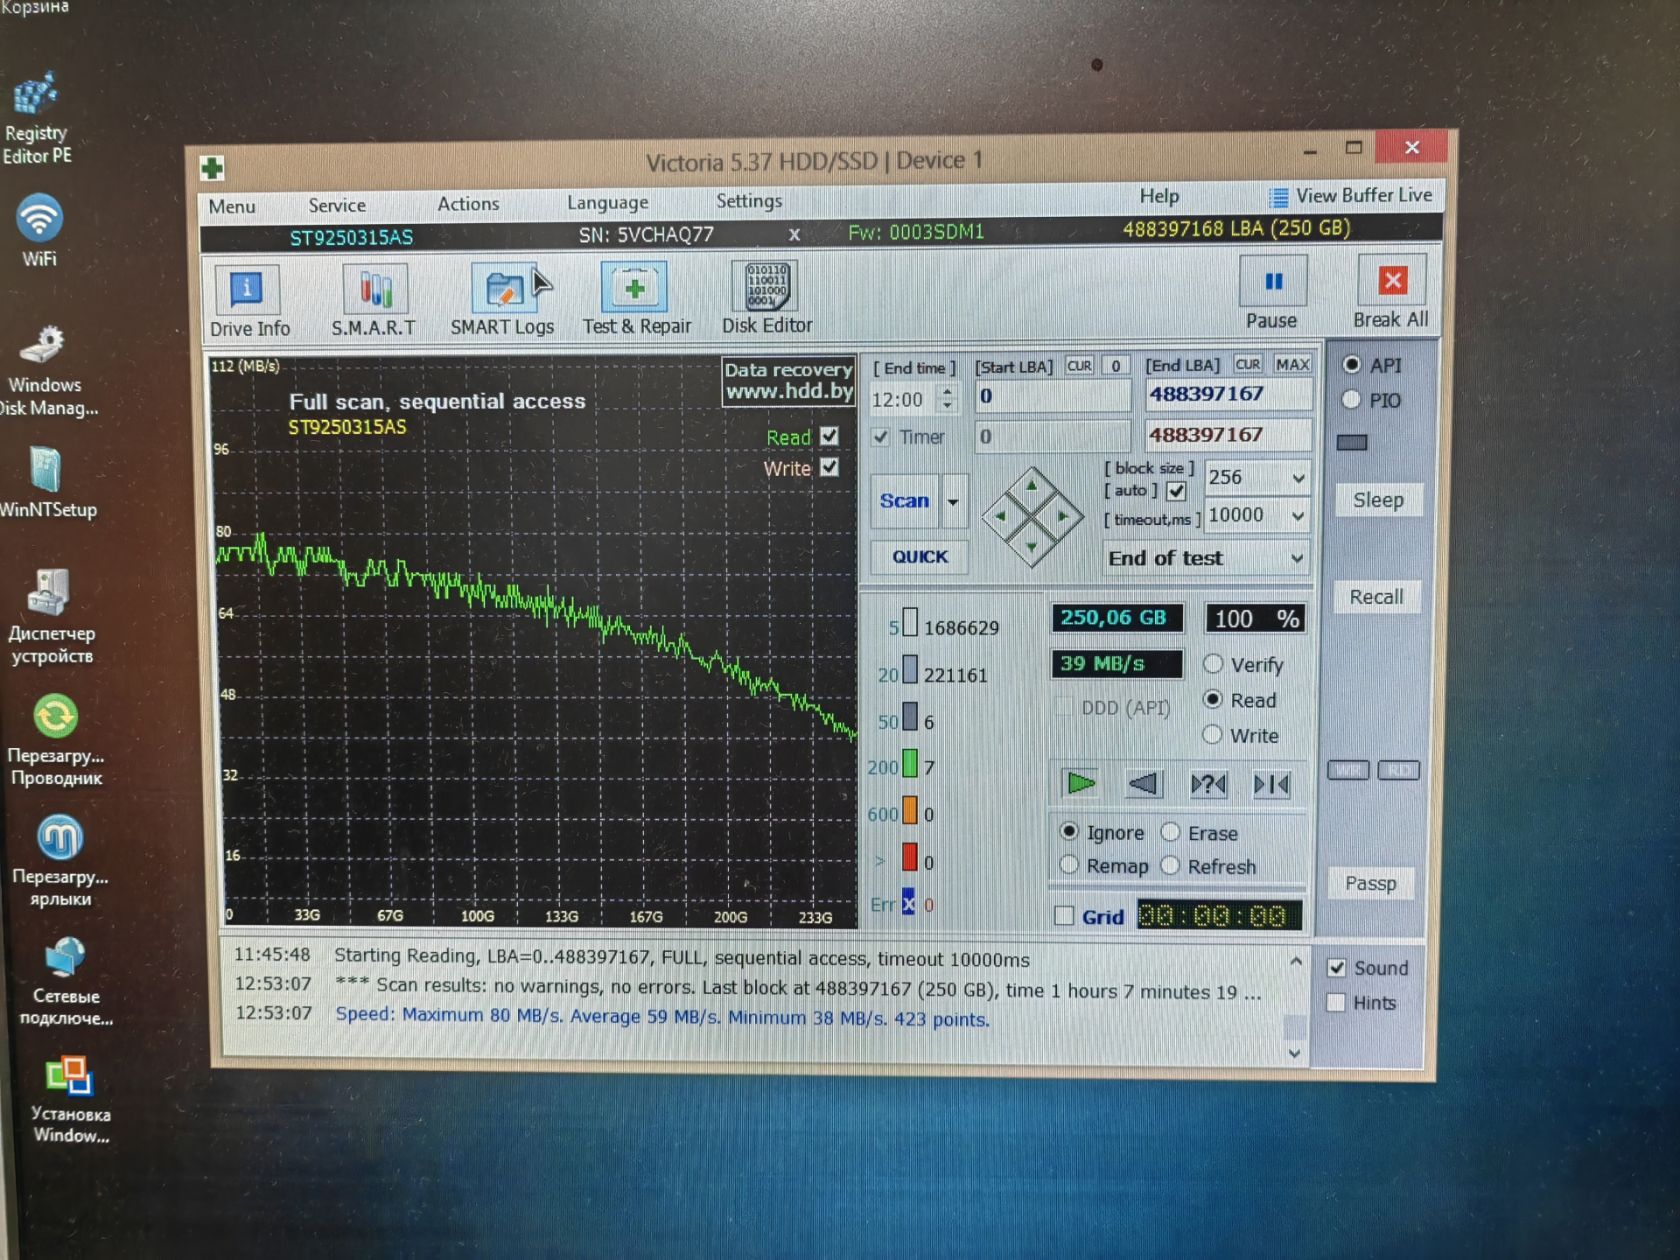Open the Settings menu
Image resolution: width=1680 pixels, height=1260 pixels.
click(749, 201)
